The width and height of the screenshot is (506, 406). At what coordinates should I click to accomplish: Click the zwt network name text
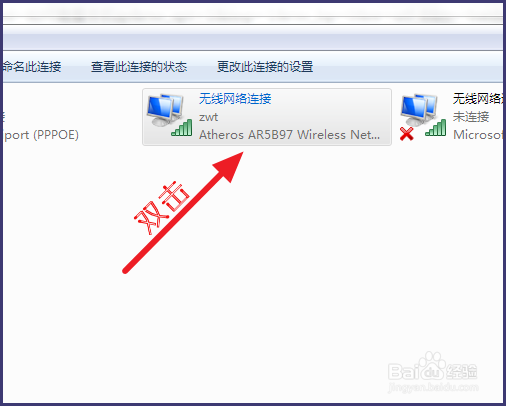[x=208, y=117]
